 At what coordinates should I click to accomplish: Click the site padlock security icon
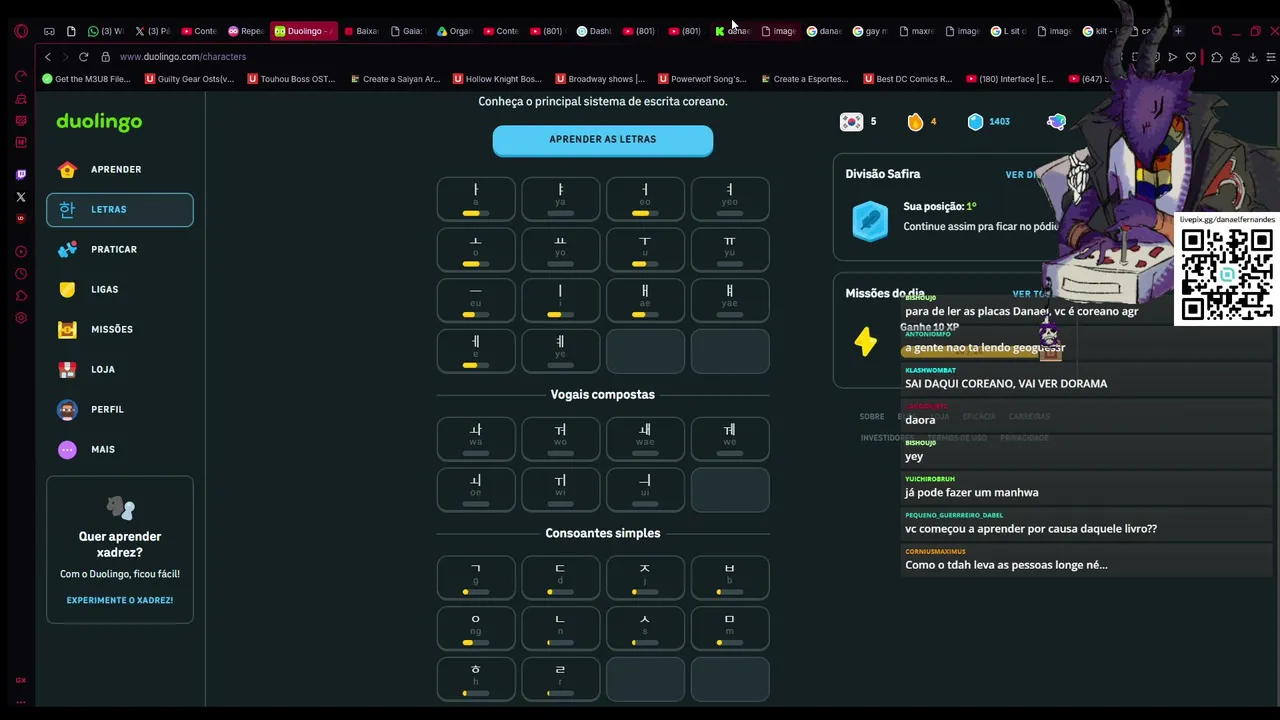pyautogui.click(x=106, y=57)
